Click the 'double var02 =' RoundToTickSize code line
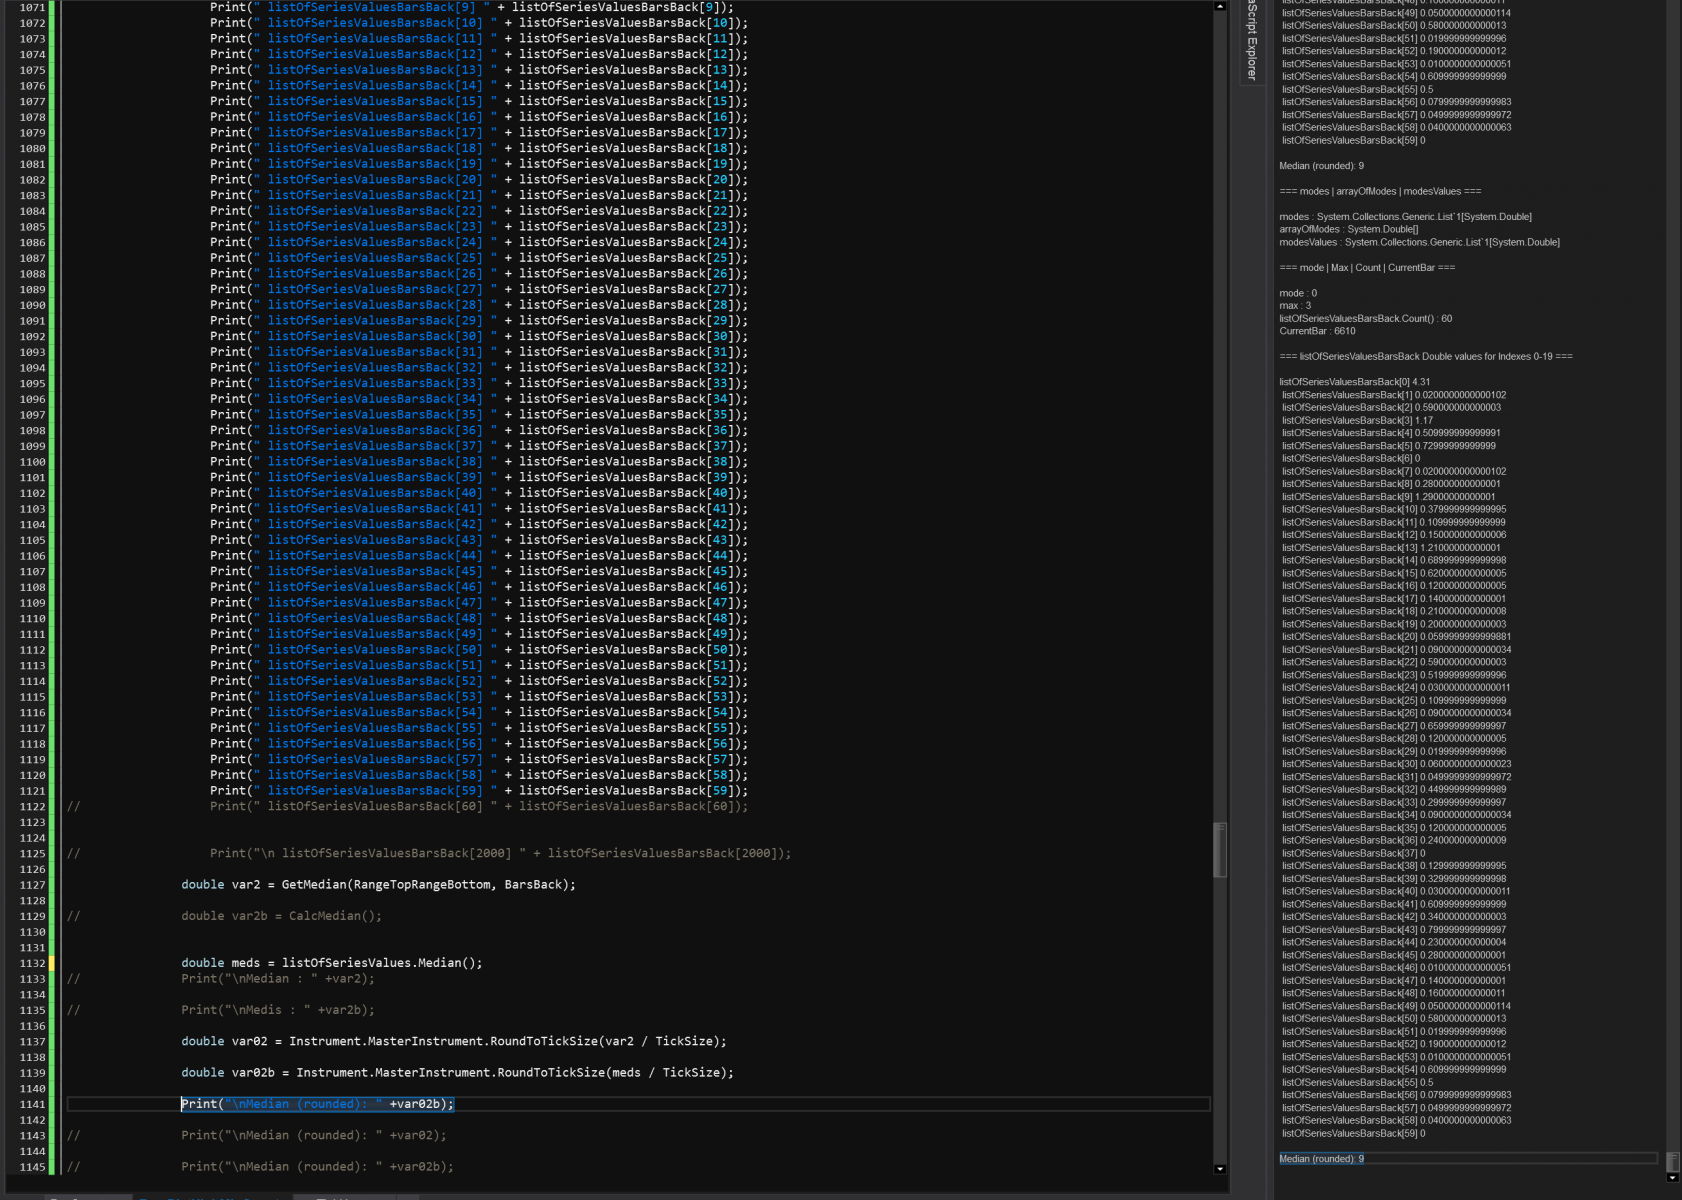 [454, 1041]
